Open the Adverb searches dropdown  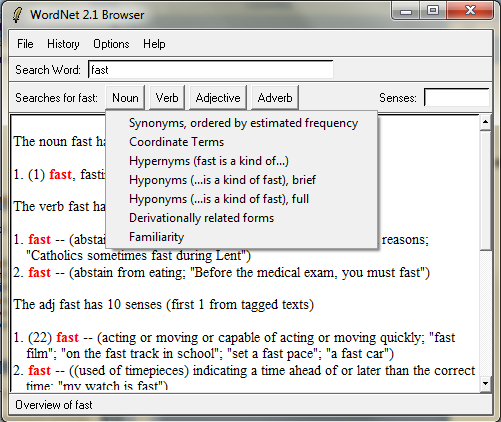pos(275,98)
